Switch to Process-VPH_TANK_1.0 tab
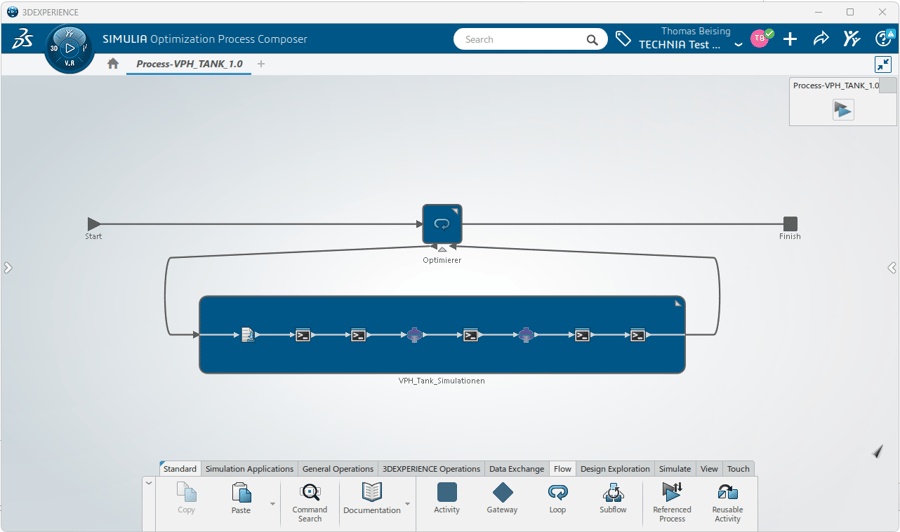 click(x=189, y=64)
